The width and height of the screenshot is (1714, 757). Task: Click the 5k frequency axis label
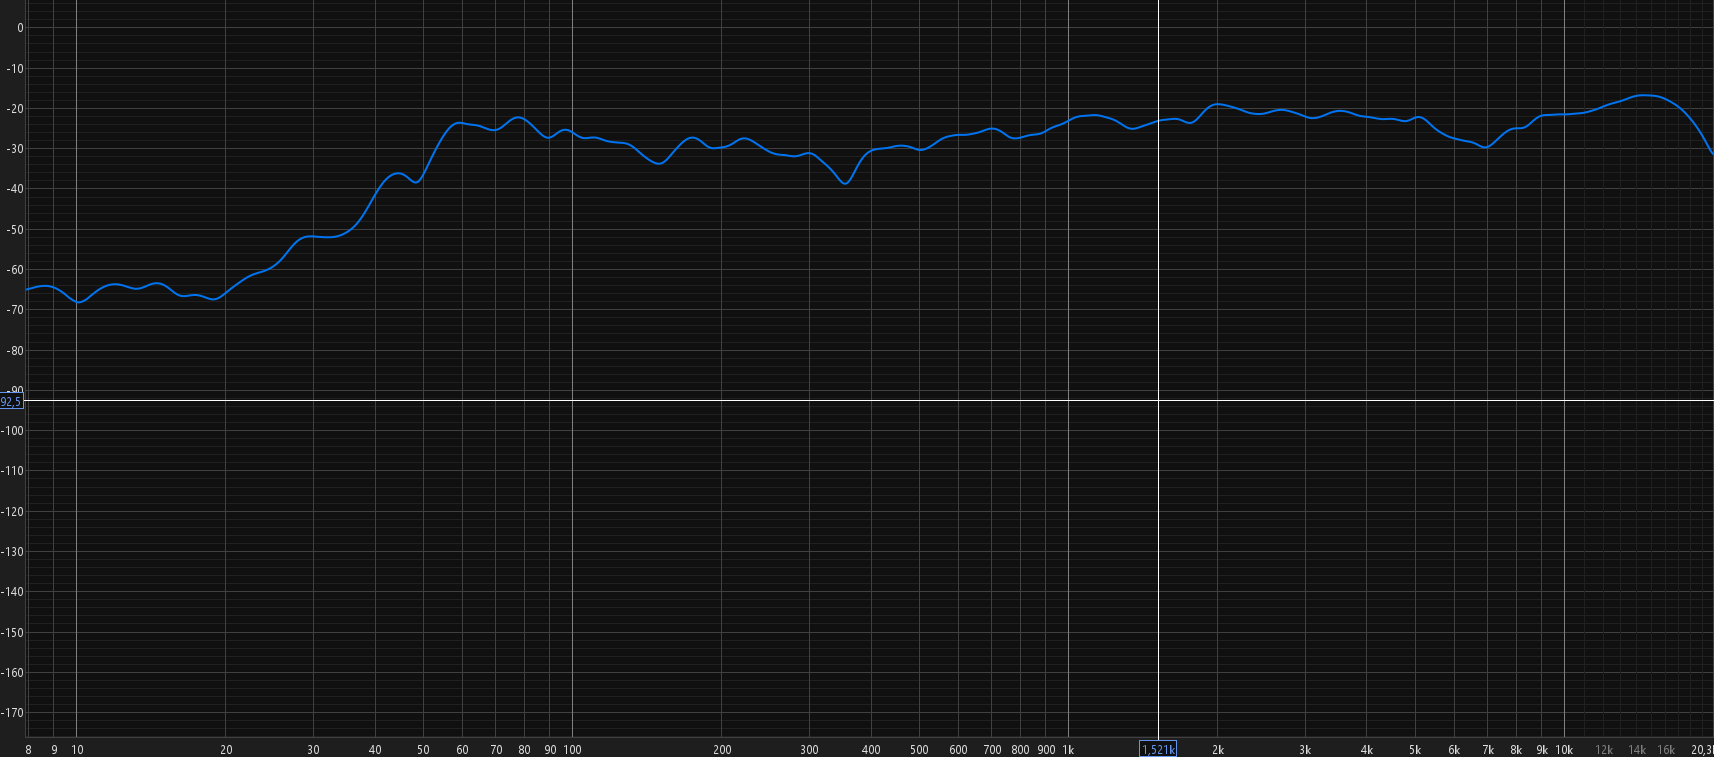1415,749
